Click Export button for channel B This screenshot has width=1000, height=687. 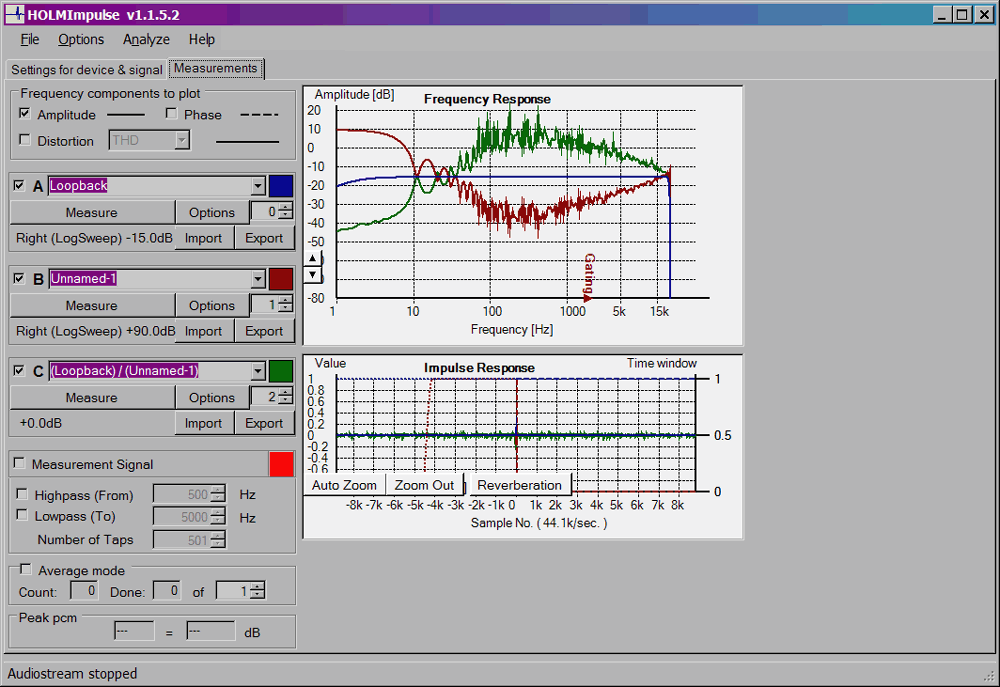264,331
